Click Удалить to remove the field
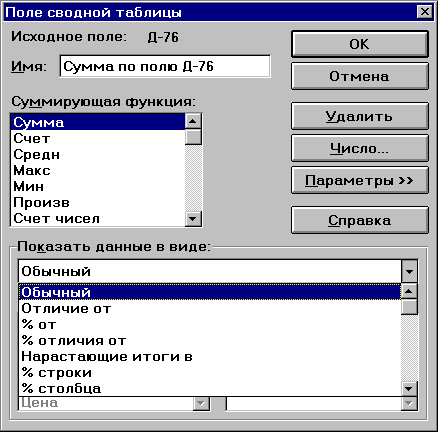Viewport: 438px width, 432px height. click(x=360, y=116)
